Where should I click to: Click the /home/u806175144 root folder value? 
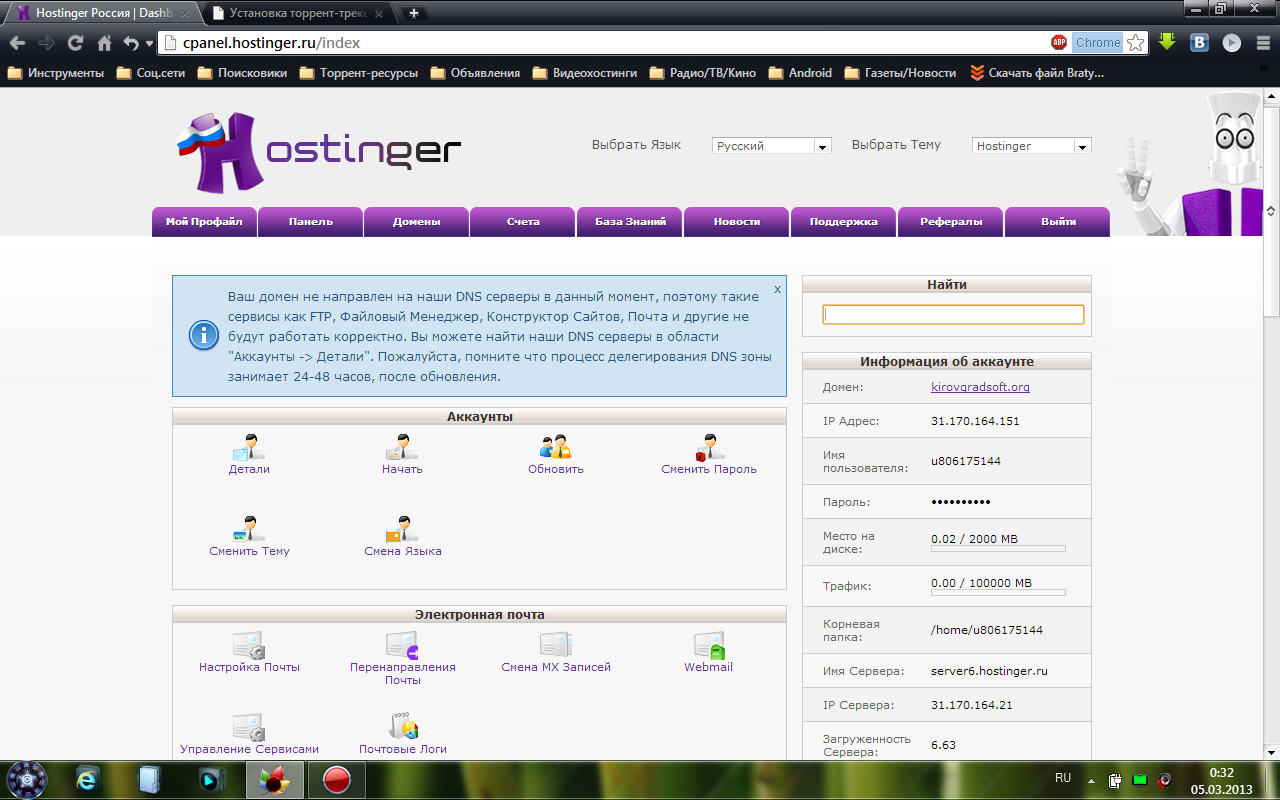pyautogui.click(x=987, y=630)
